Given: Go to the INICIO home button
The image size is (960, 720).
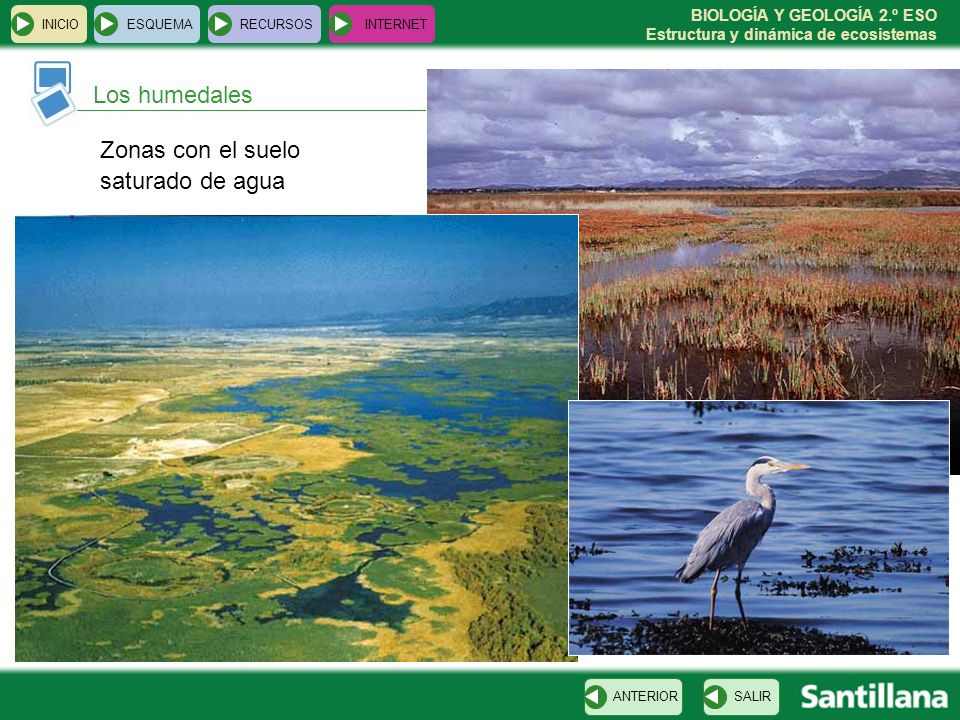Looking at the screenshot, I should (x=49, y=24).
